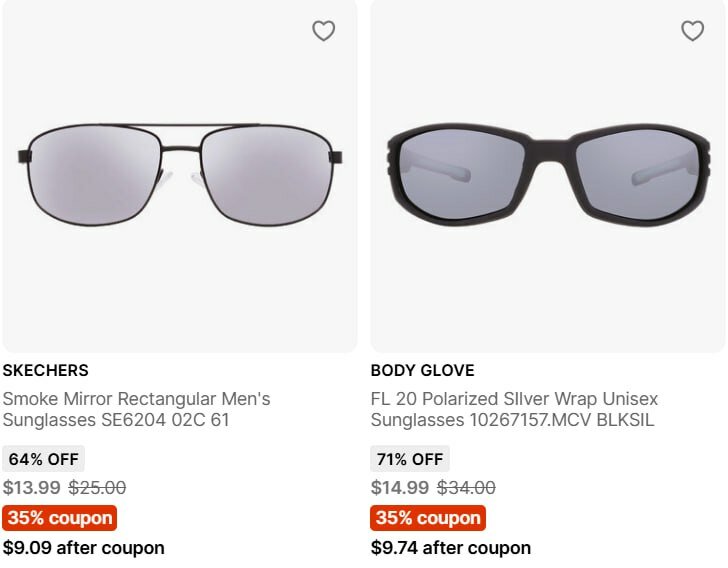Select the $13.99 sale price
The image size is (728, 568).
30,488
